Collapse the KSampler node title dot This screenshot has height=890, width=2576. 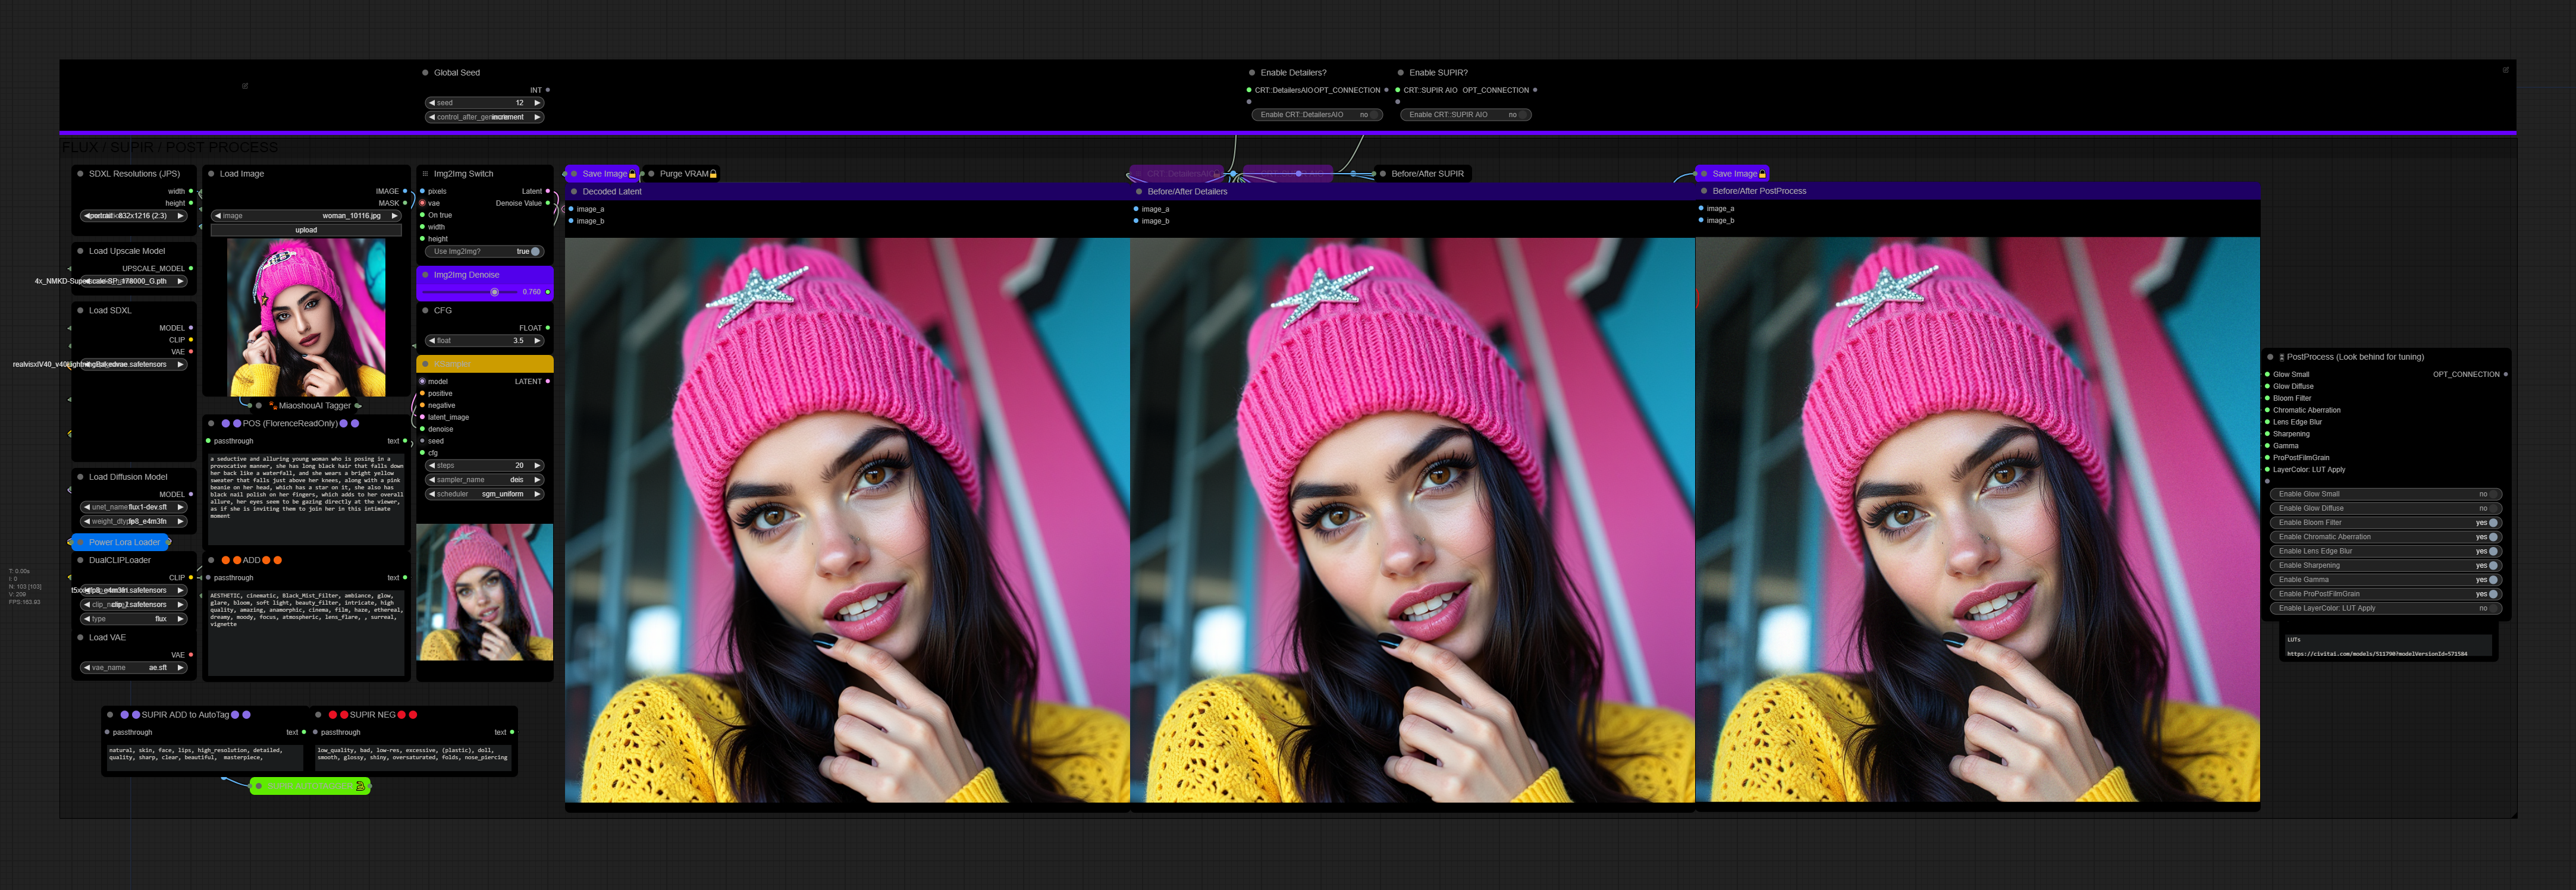(425, 364)
